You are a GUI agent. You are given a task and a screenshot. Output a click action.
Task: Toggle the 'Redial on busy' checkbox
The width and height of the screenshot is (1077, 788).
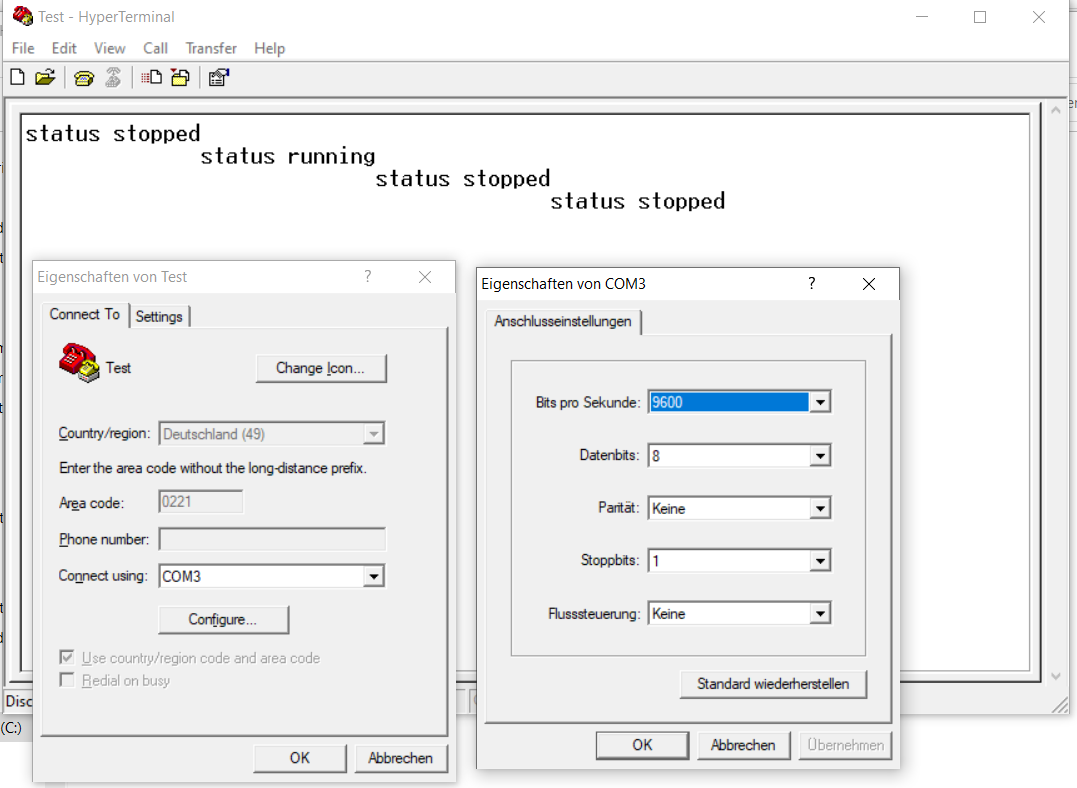[x=67, y=680]
